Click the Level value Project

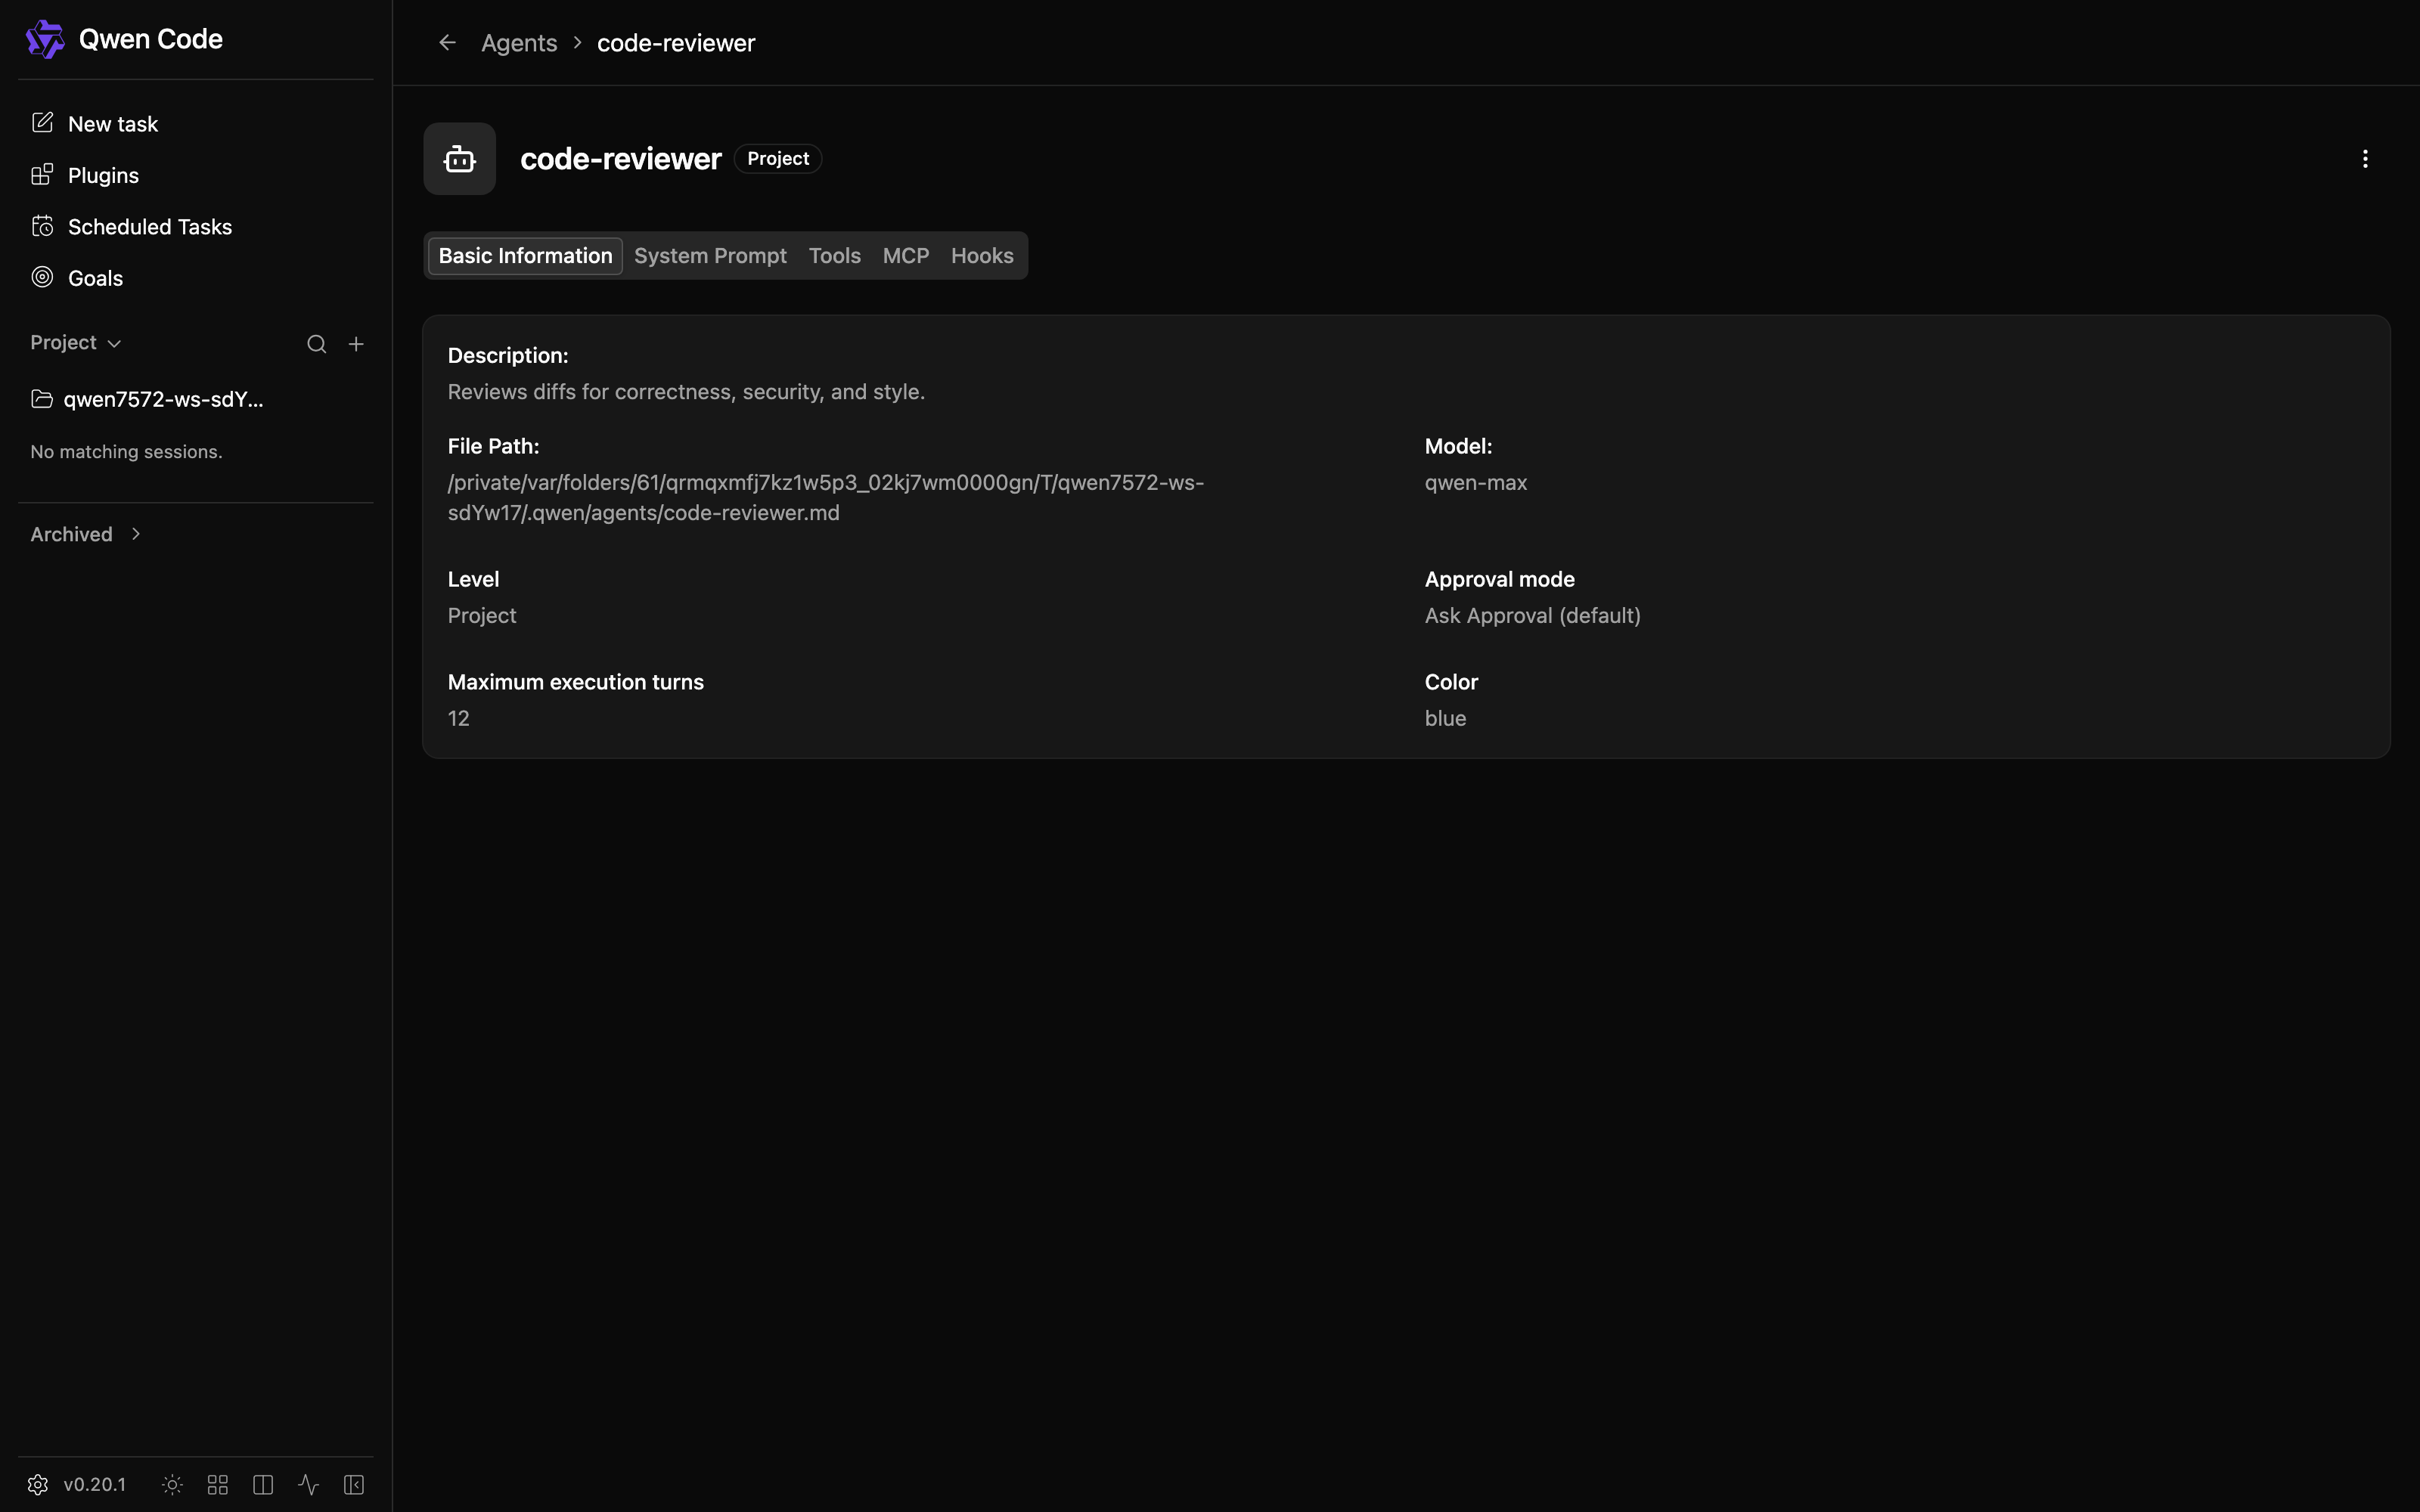coord(482,616)
